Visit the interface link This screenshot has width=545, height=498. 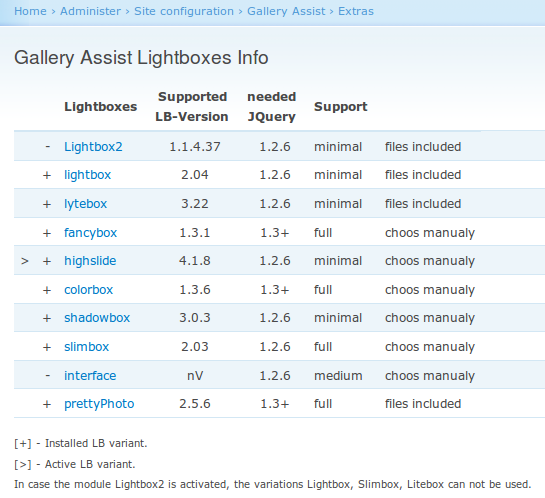[x=90, y=376]
